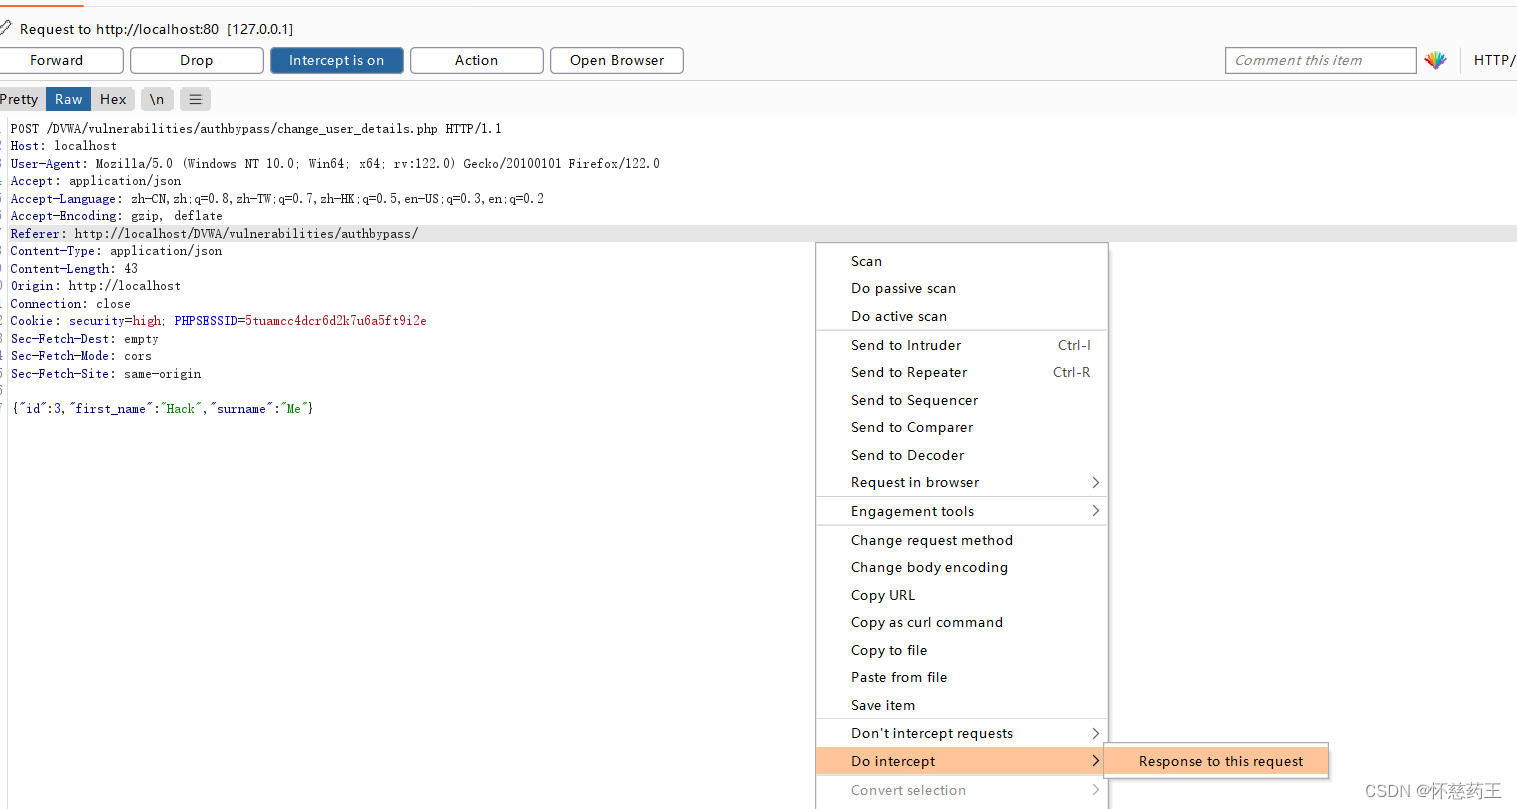Switch to the Raw view tab
This screenshot has height=809, width=1517.
tap(69, 99)
